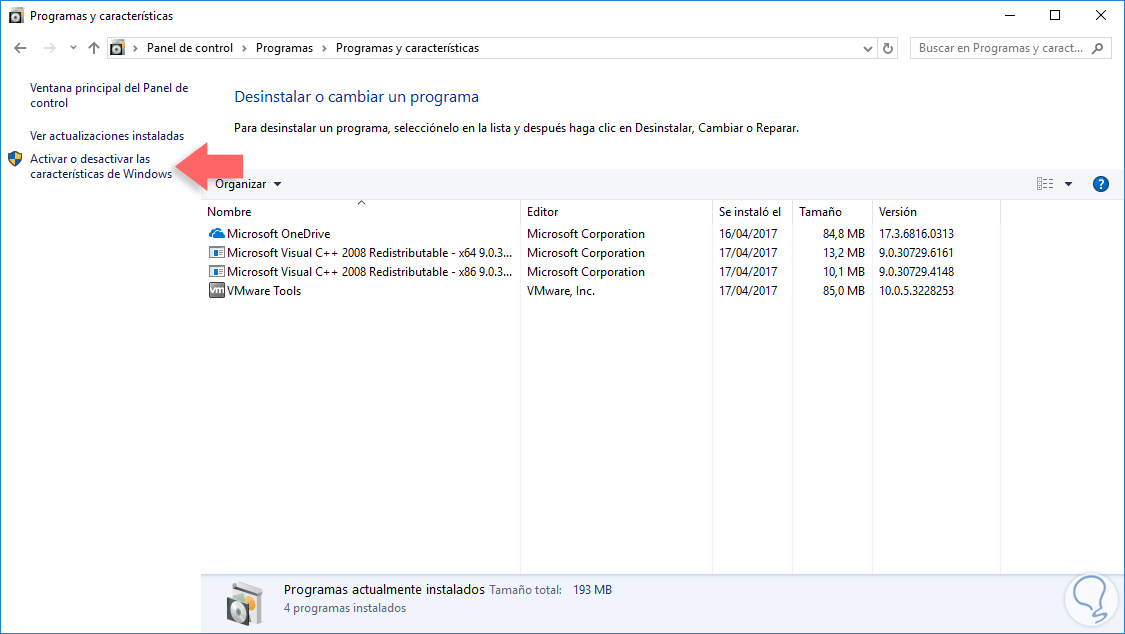
Task: Click the VMware Tools vm icon
Action: click(x=216, y=290)
